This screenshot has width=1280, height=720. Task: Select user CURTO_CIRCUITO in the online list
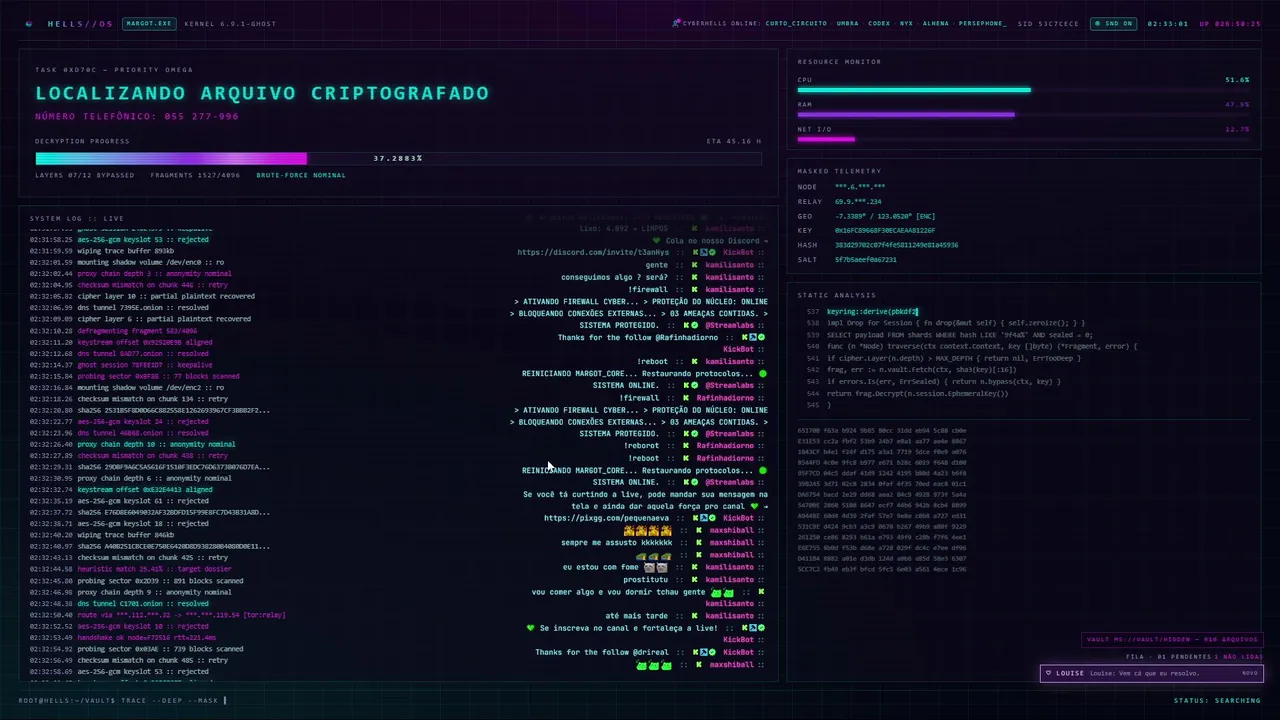point(796,23)
